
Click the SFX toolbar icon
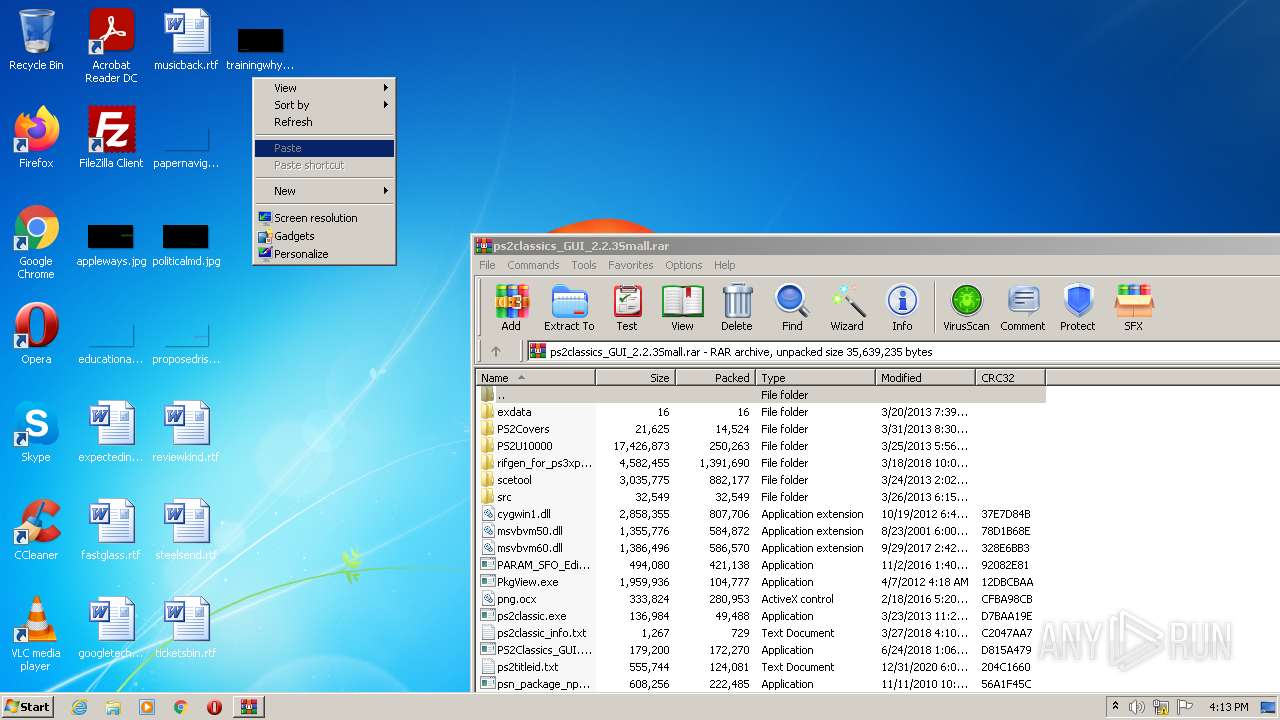pyautogui.click(x=1133, y=308)
